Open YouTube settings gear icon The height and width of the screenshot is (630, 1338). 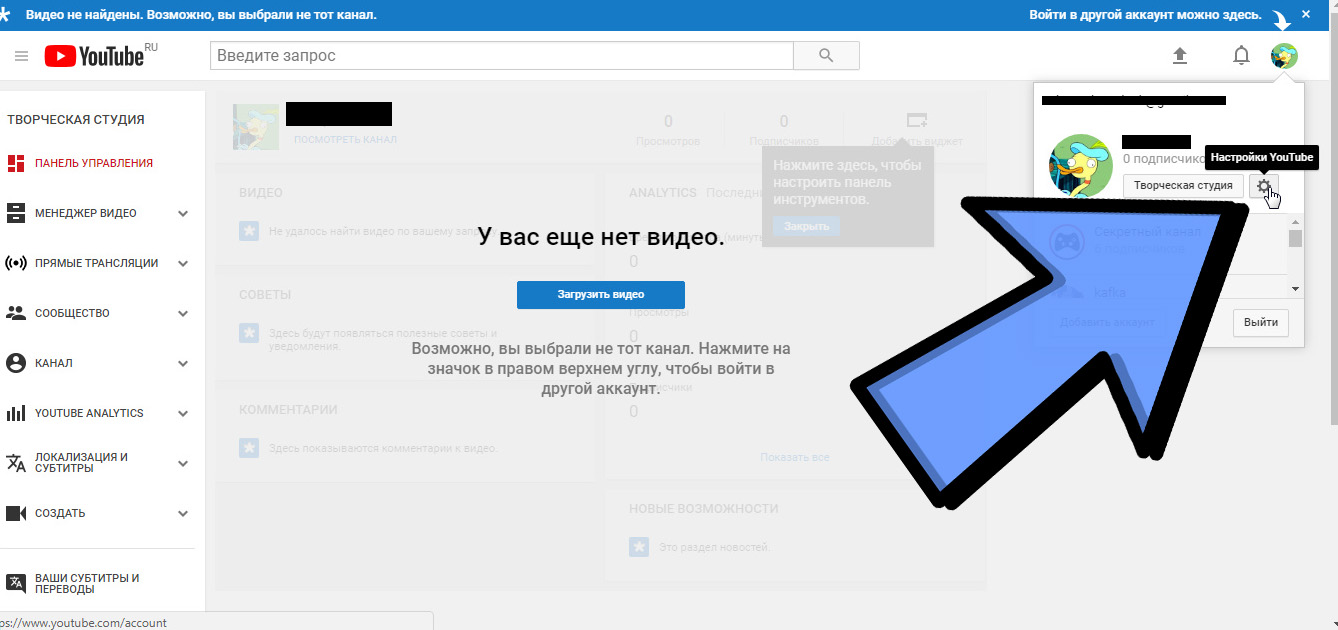coord(1263,186)
